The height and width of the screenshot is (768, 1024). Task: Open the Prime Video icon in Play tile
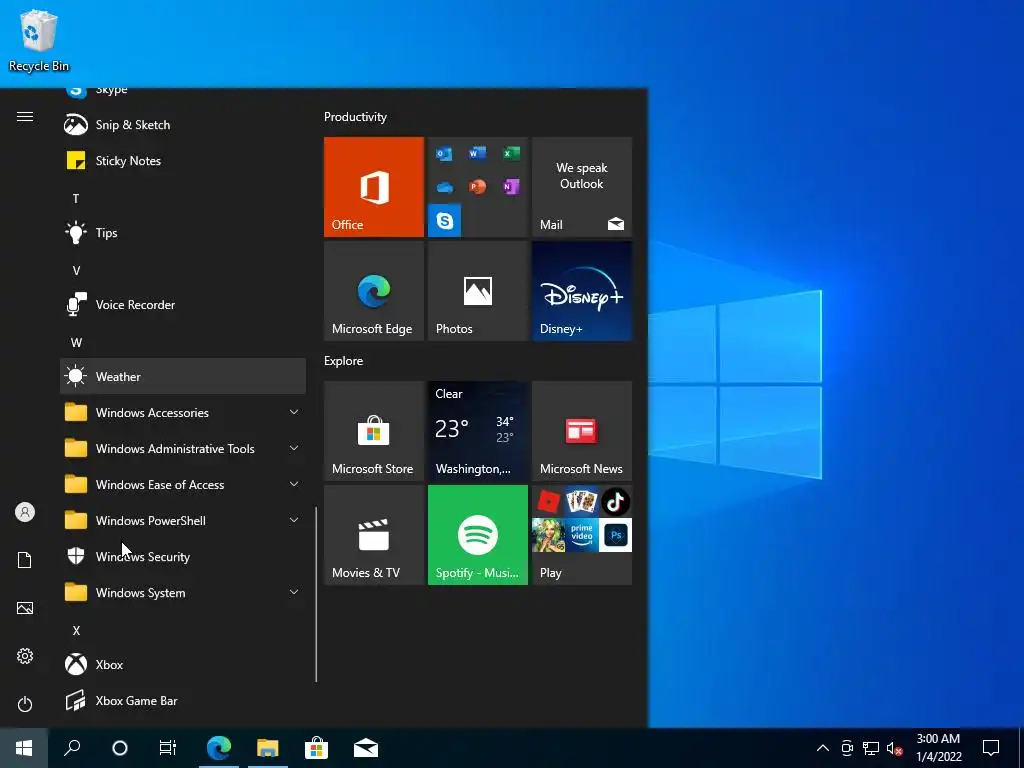(x=582, y=535)
